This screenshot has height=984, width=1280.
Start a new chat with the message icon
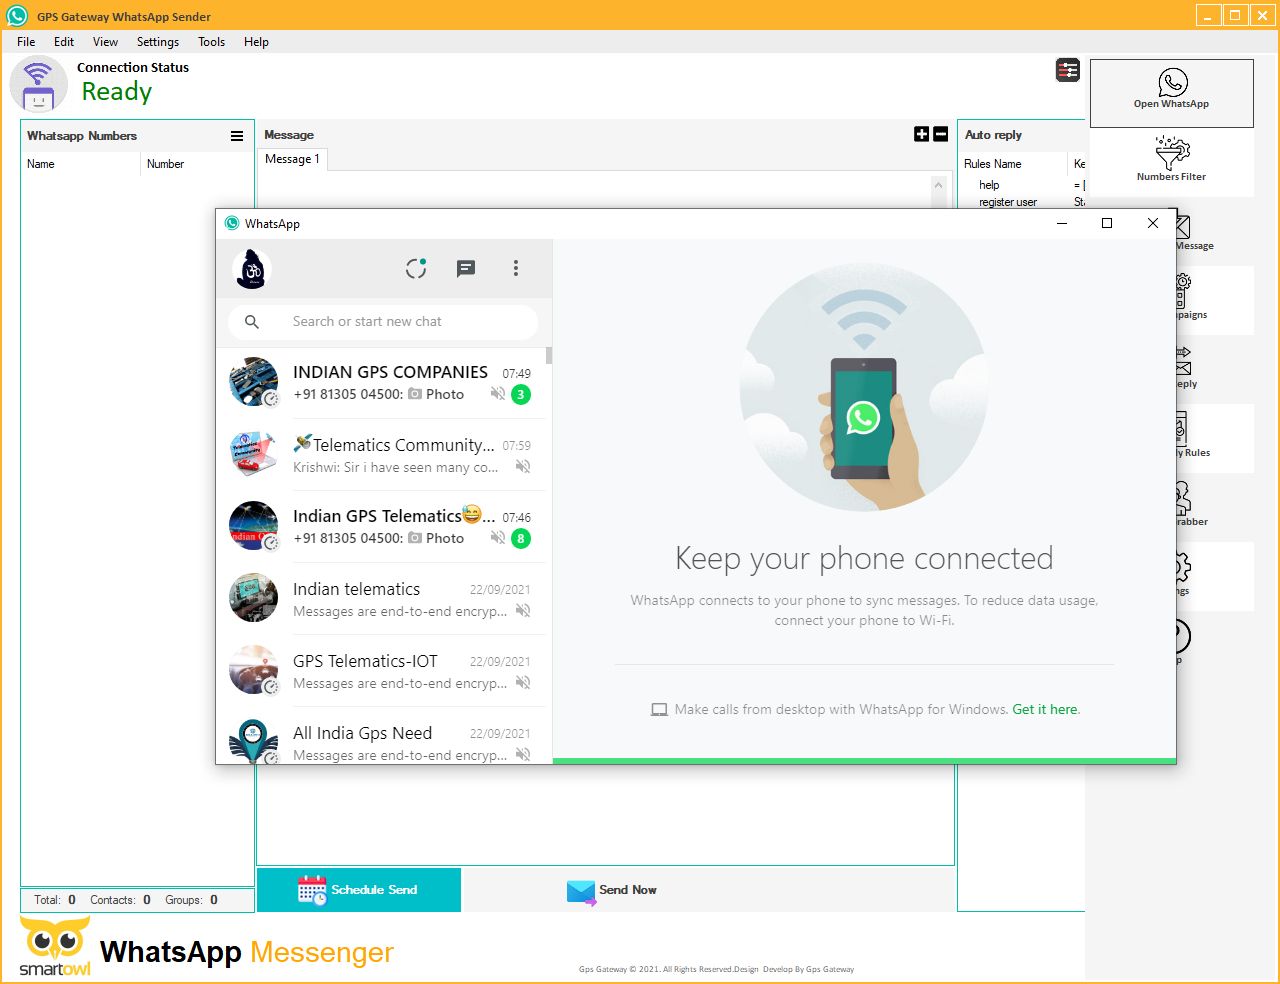coord(466,268)
